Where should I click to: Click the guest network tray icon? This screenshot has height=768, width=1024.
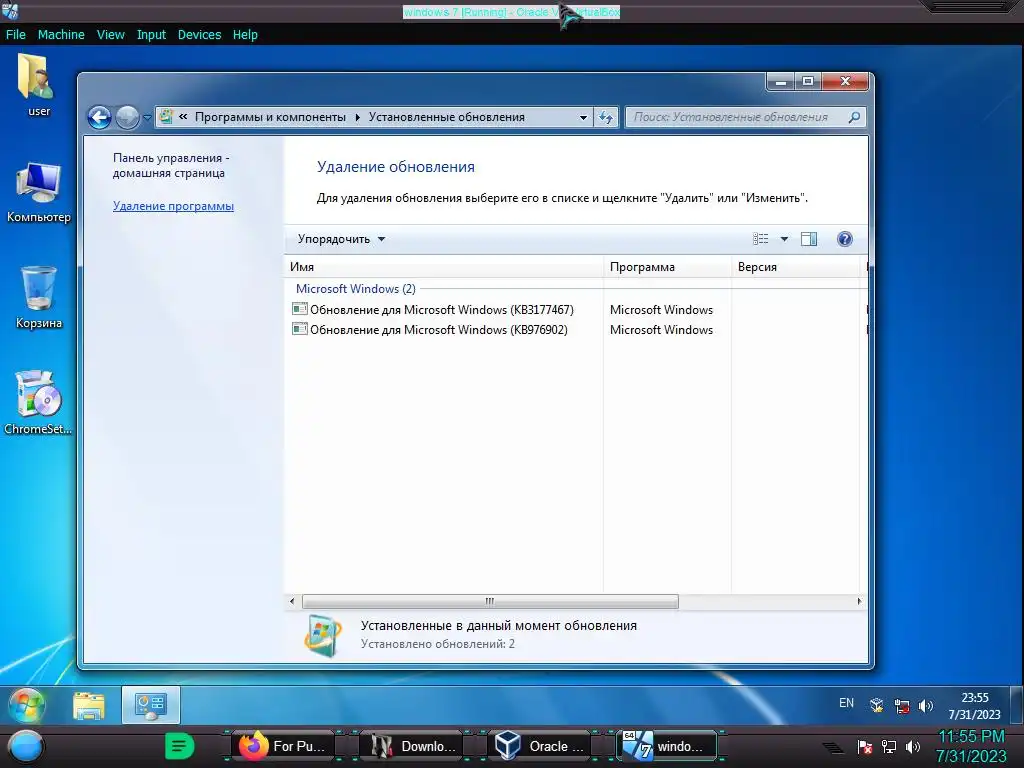[902, 706]
